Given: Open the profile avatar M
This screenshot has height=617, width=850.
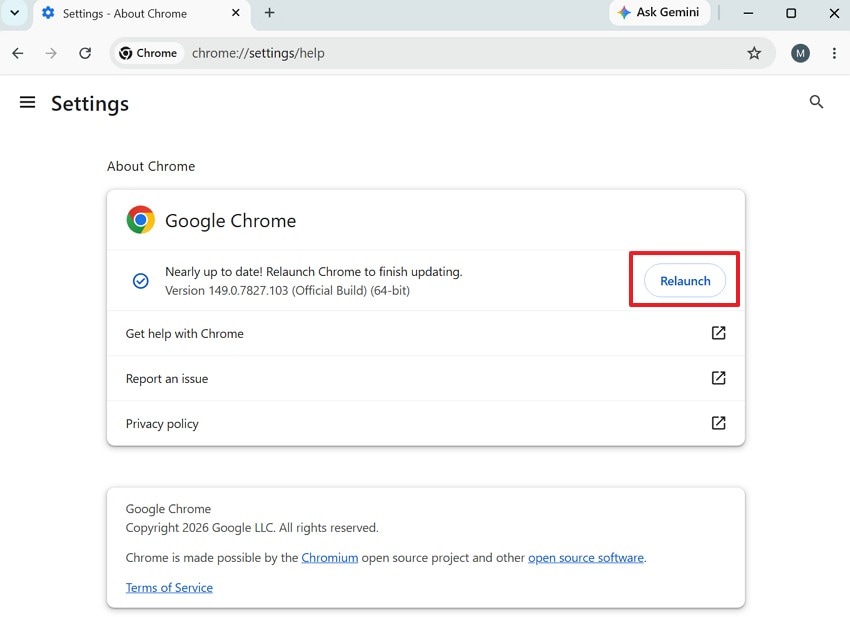Looking at the screenshot, I should click(x=800, y=53).
